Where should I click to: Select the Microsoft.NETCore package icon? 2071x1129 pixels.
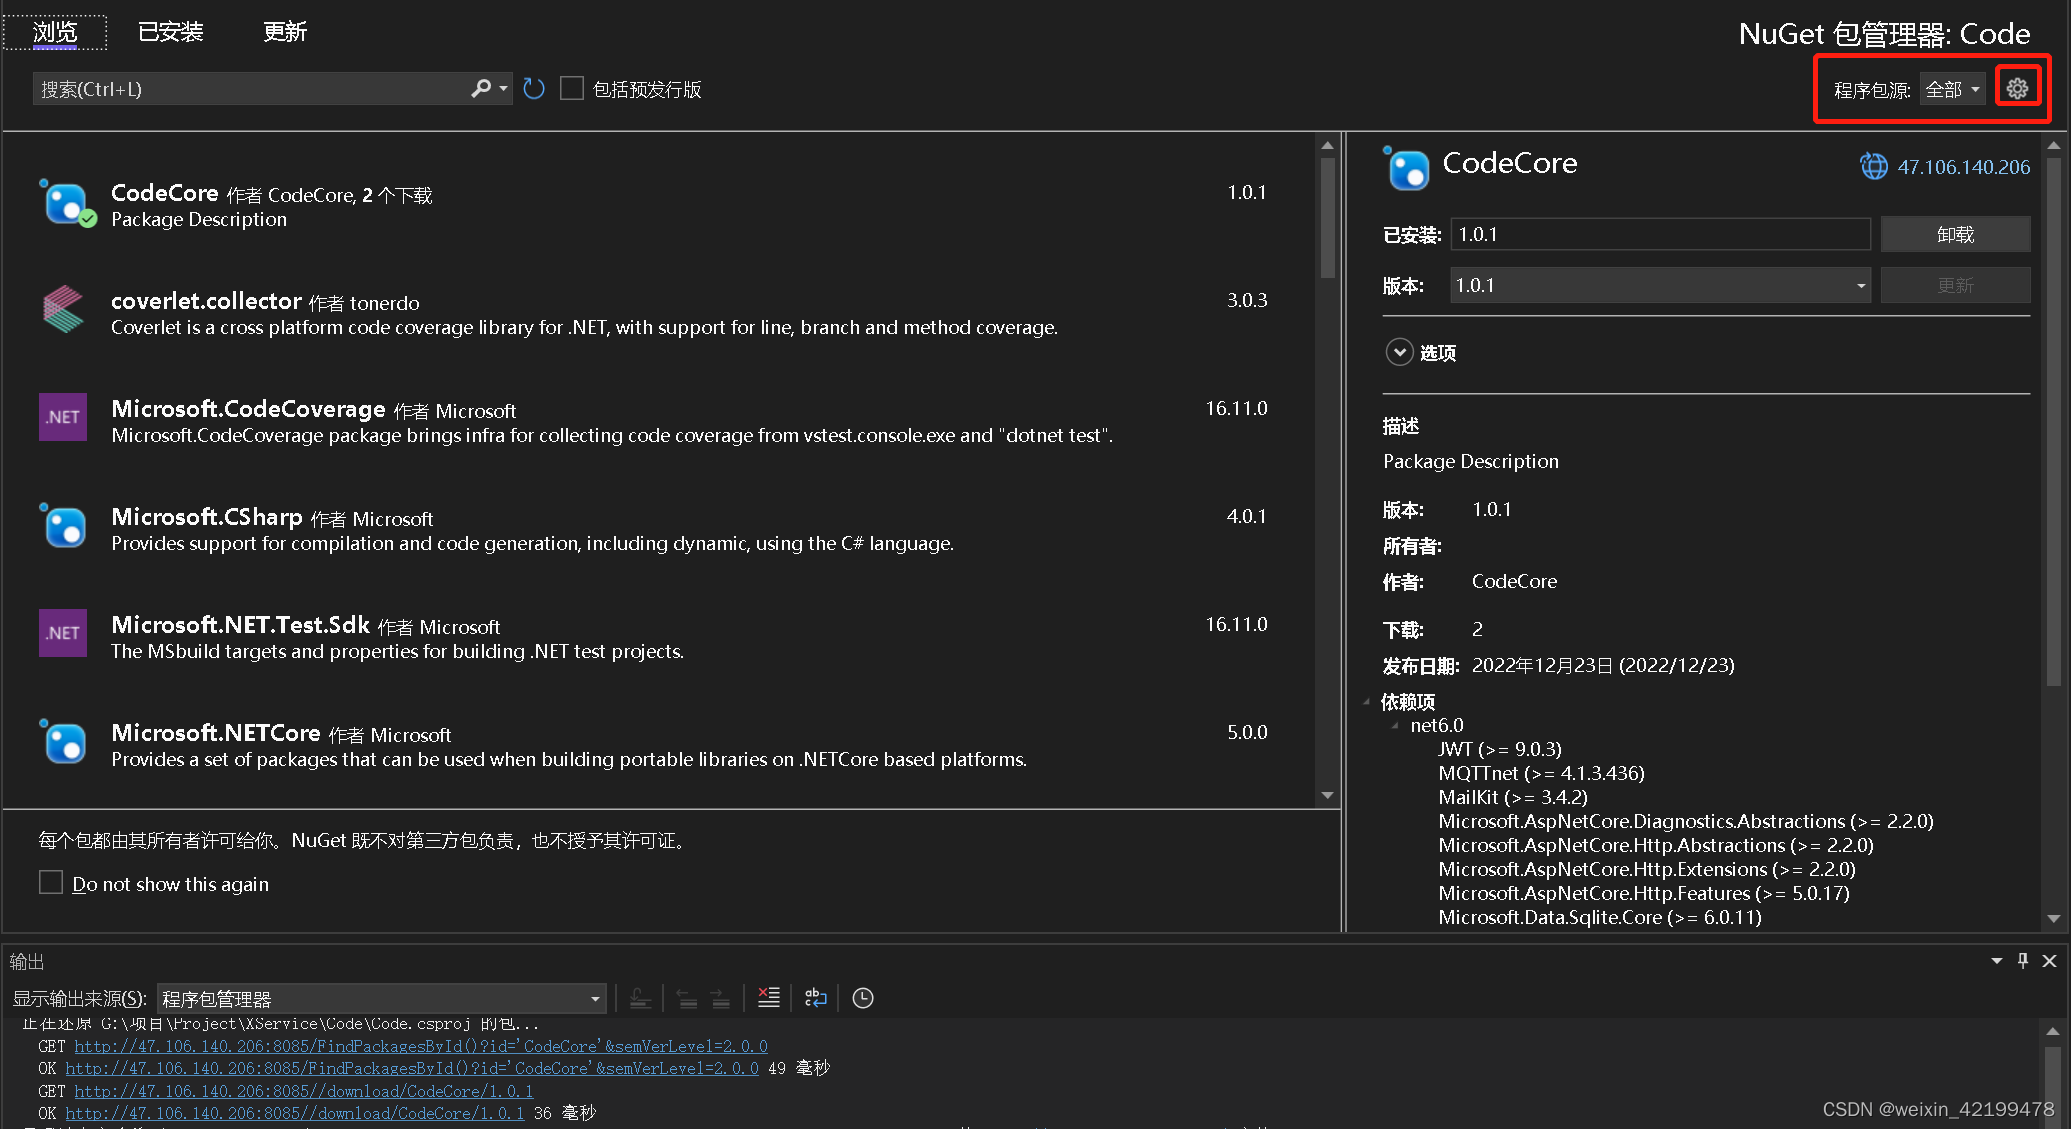pos(64,742)
